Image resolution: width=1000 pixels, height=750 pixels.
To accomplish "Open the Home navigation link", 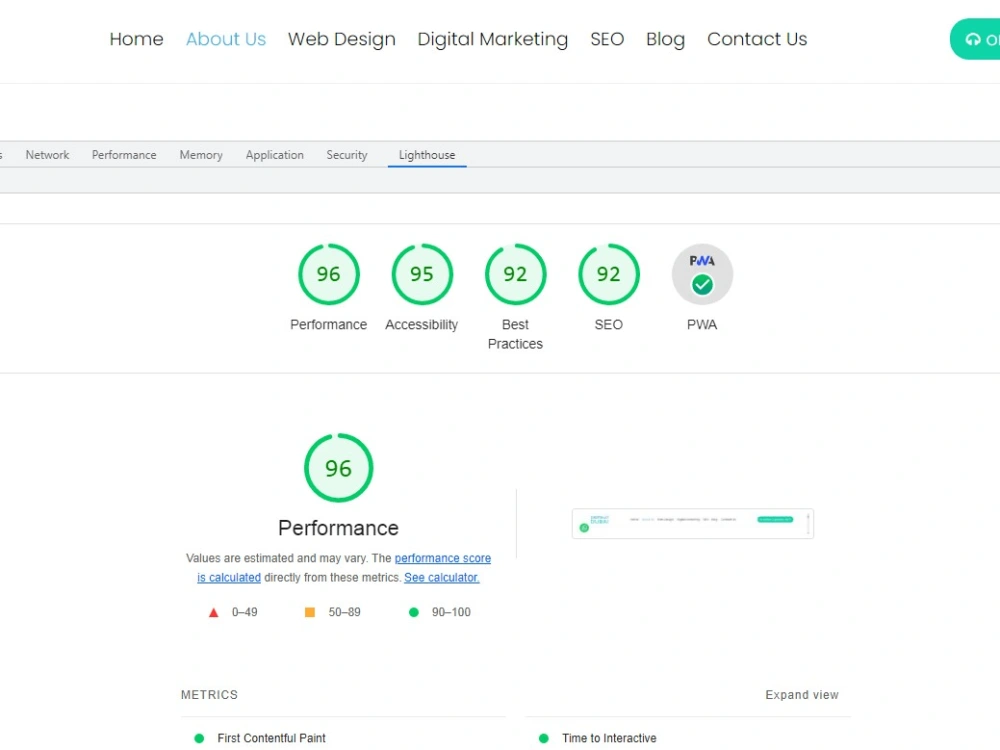I will coord(136,39).
